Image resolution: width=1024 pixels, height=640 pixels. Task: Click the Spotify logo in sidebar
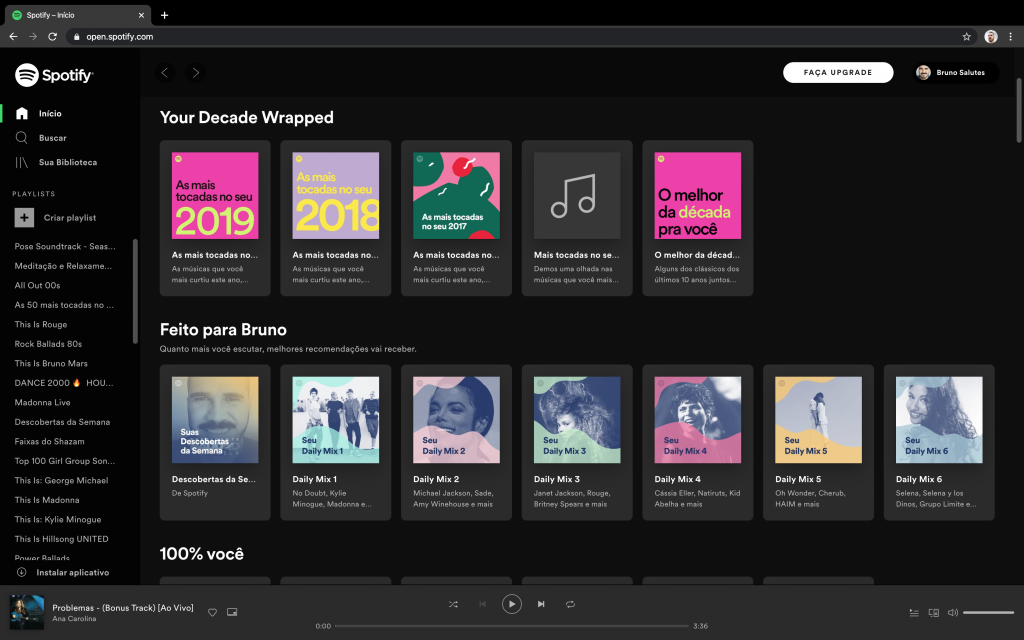click(x=54, y=75)
